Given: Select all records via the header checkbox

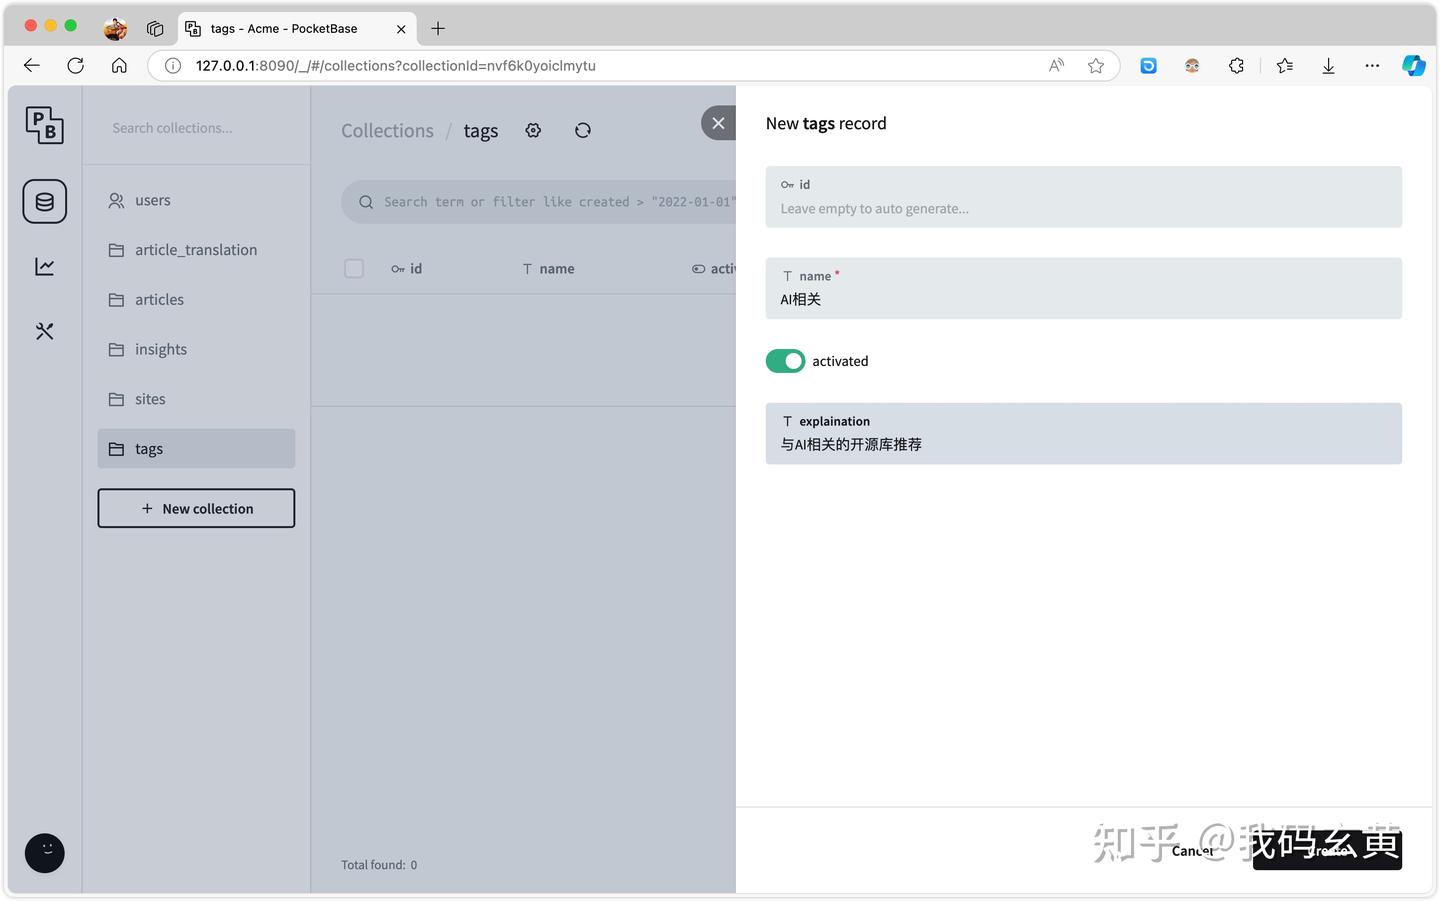Looking at the screenshot, I should click(x=353, y=268).
